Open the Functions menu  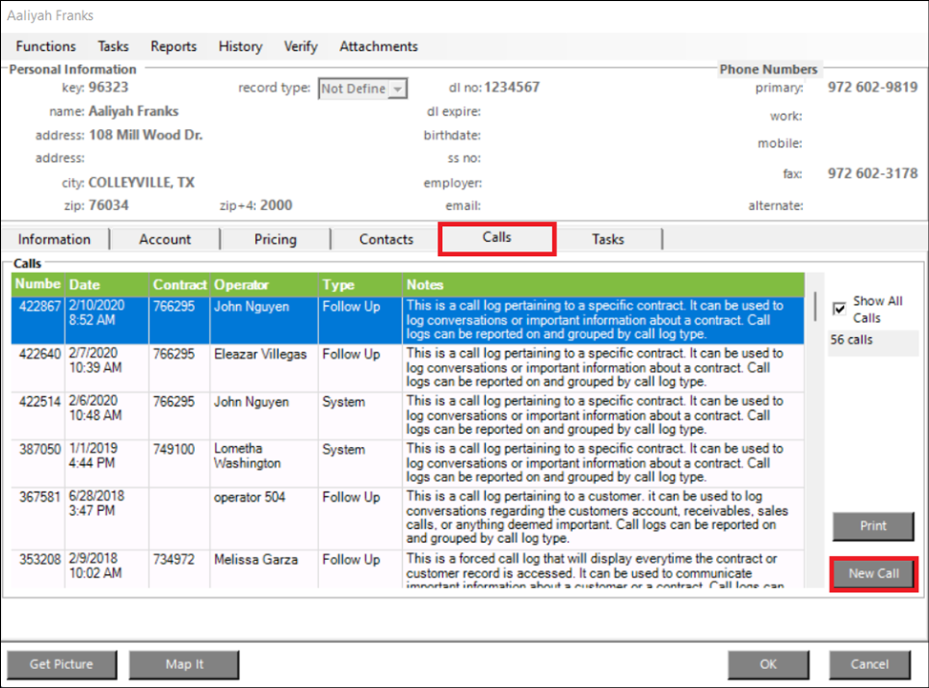[x=46, y=46]
